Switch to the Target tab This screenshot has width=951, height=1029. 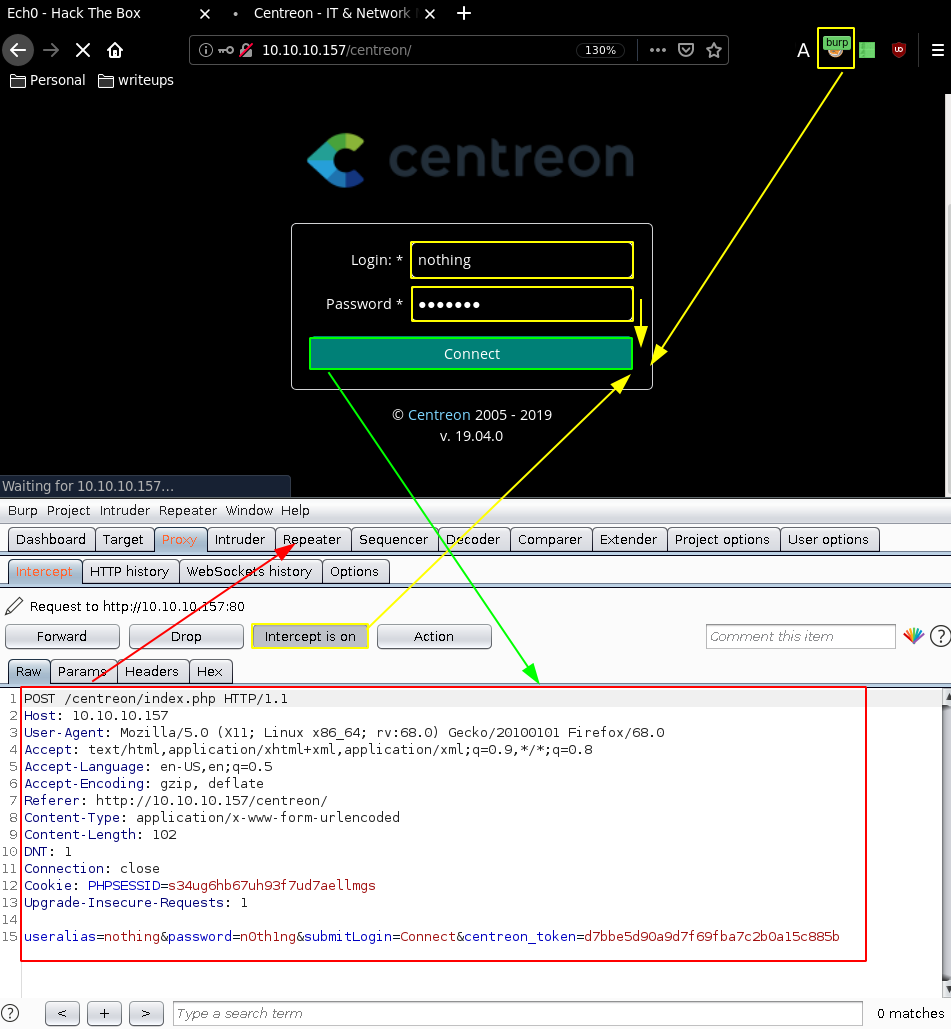click(123, 539)
